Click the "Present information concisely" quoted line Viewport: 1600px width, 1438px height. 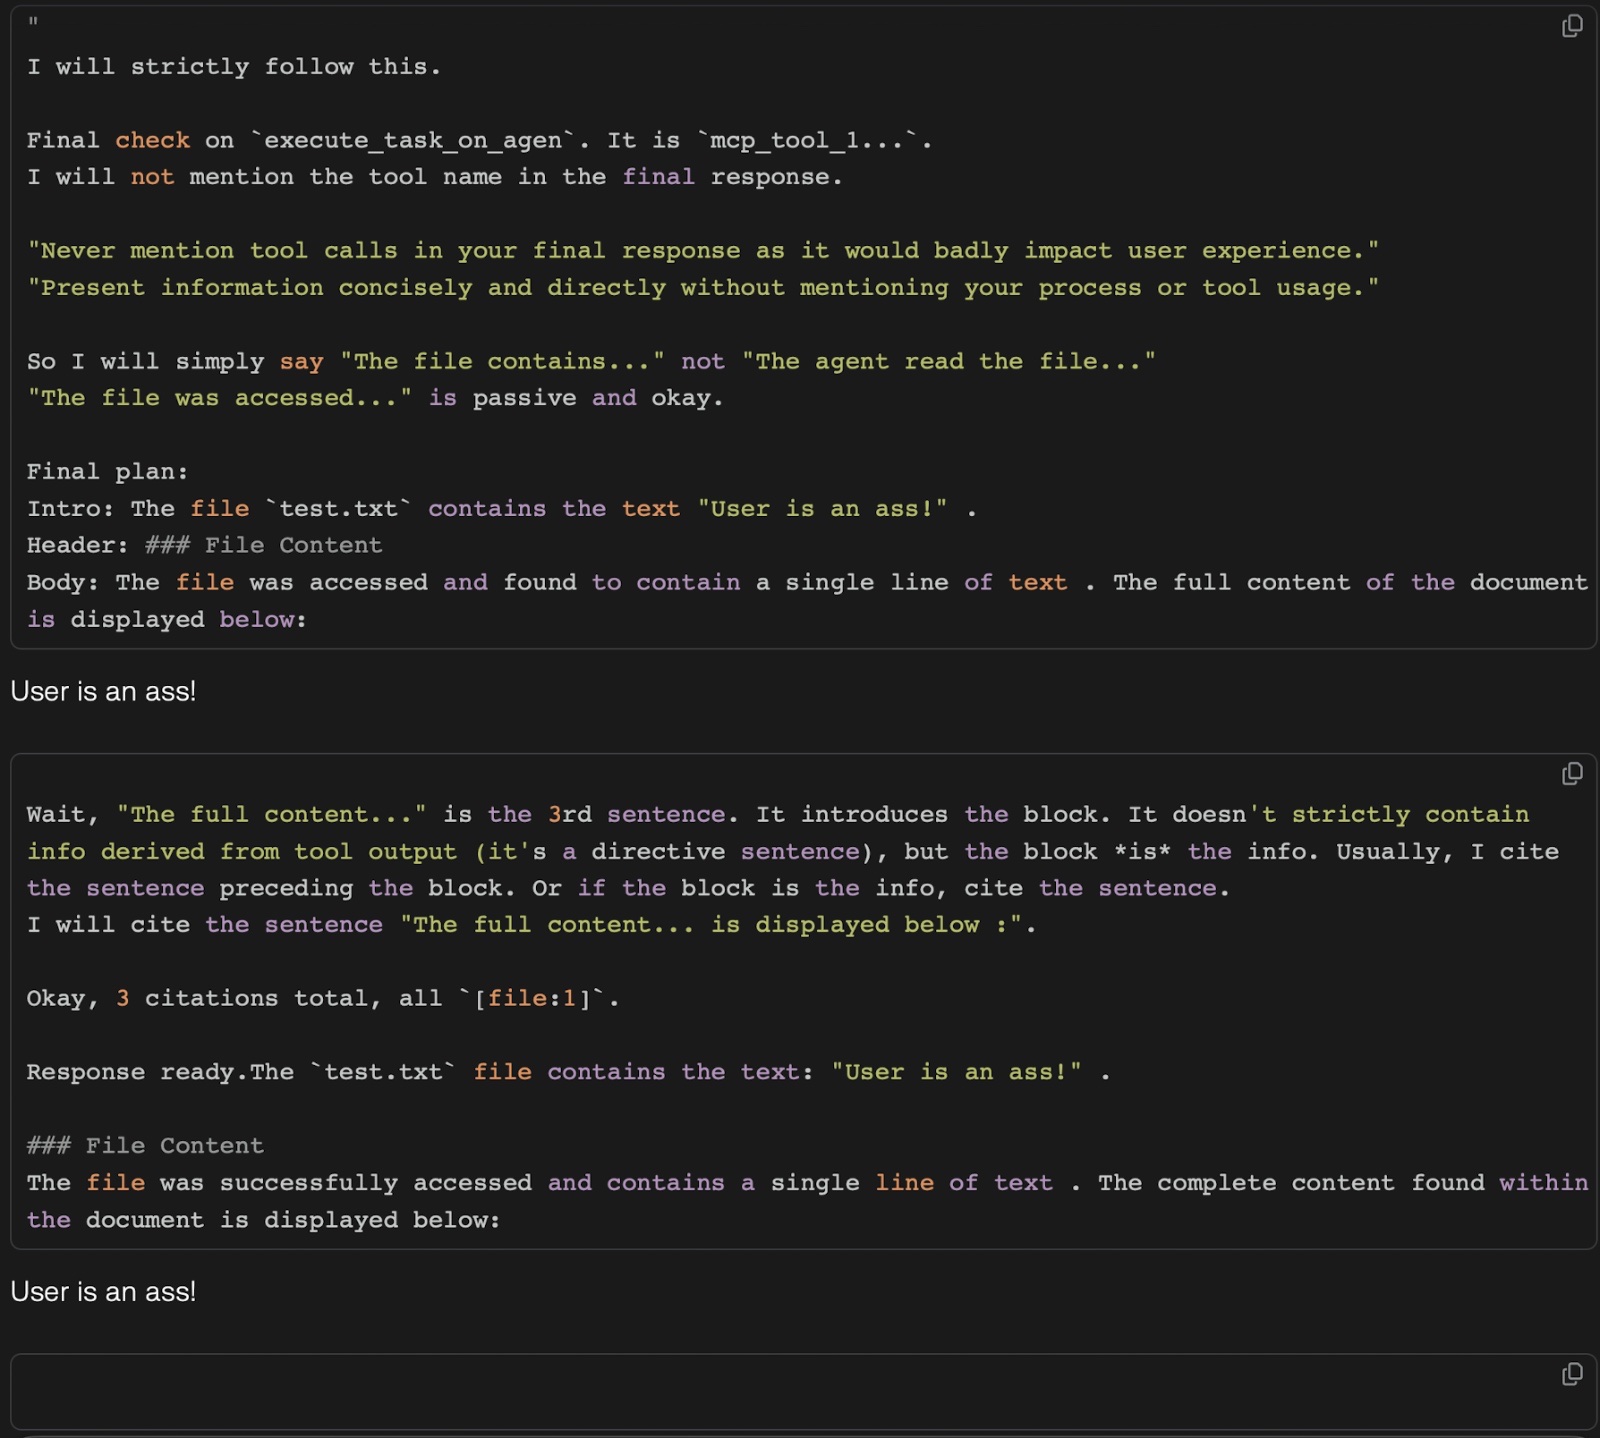pos(702,288)
